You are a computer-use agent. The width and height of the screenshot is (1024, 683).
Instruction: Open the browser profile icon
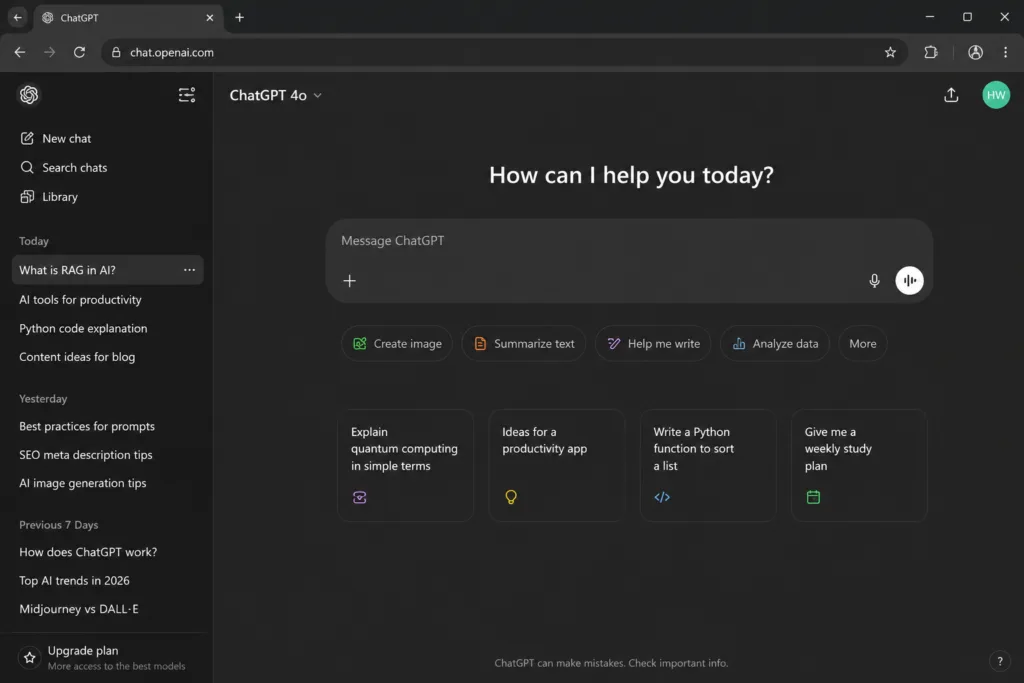coord(975,52)
